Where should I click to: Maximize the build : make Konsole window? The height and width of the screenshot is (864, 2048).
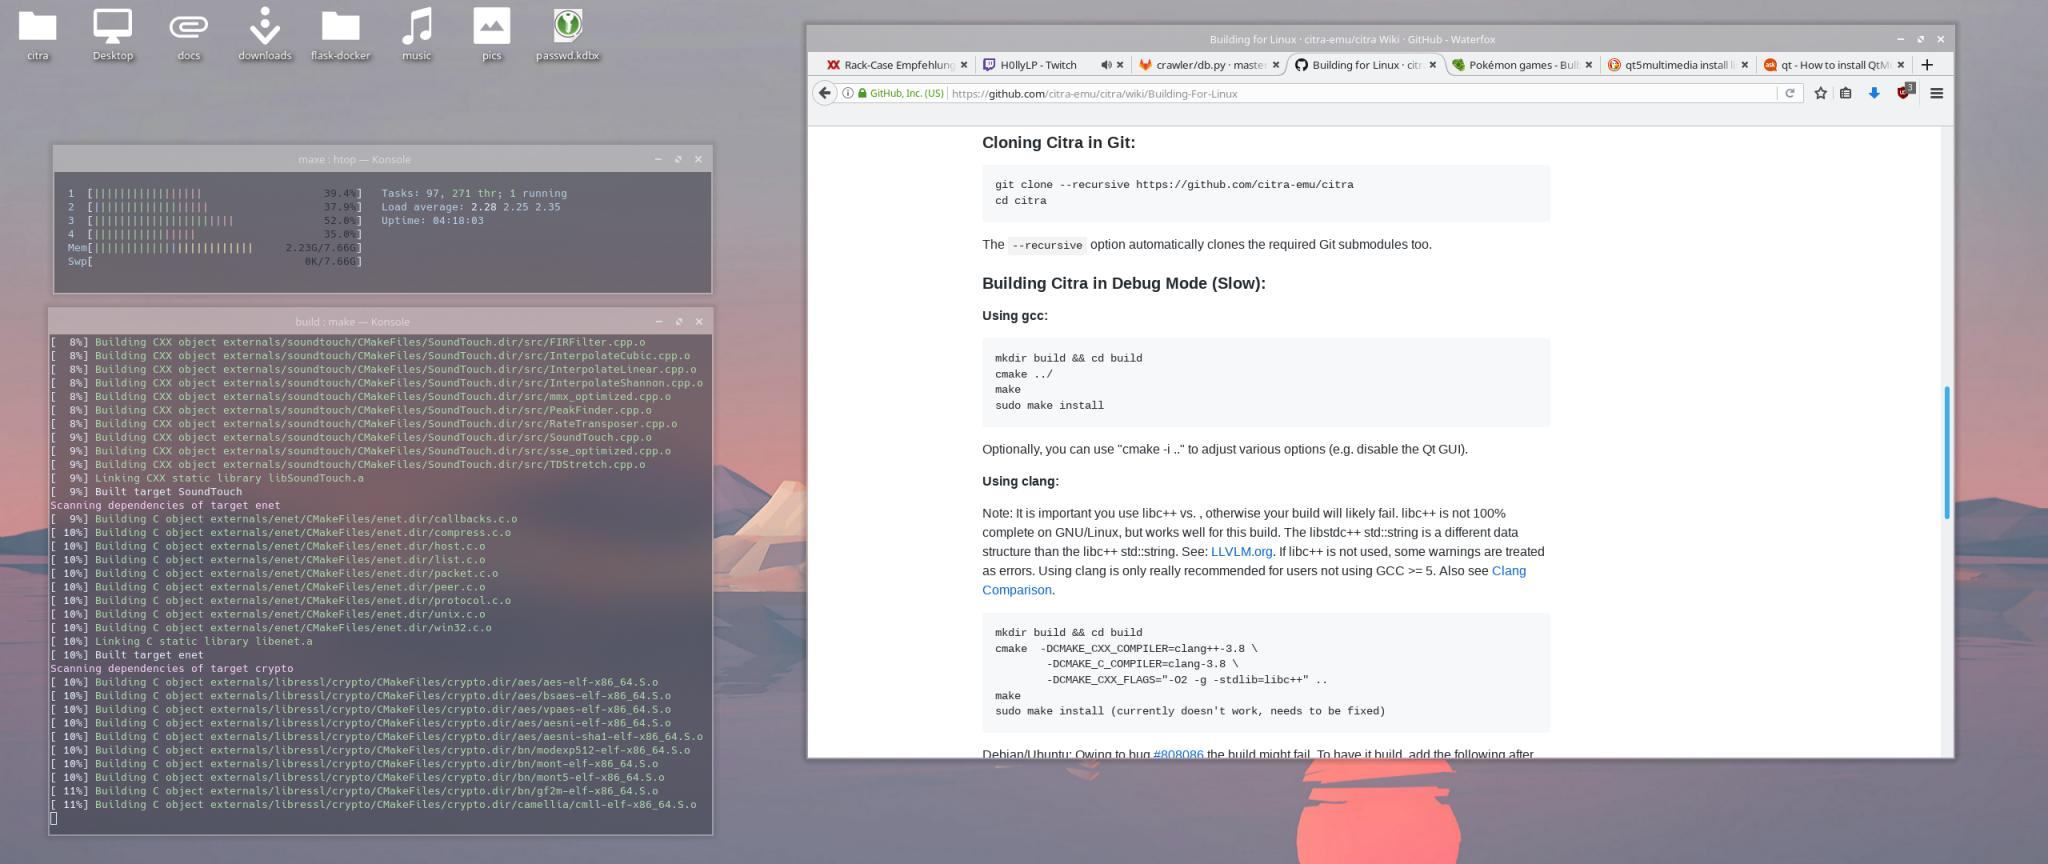tap(678, 321)
